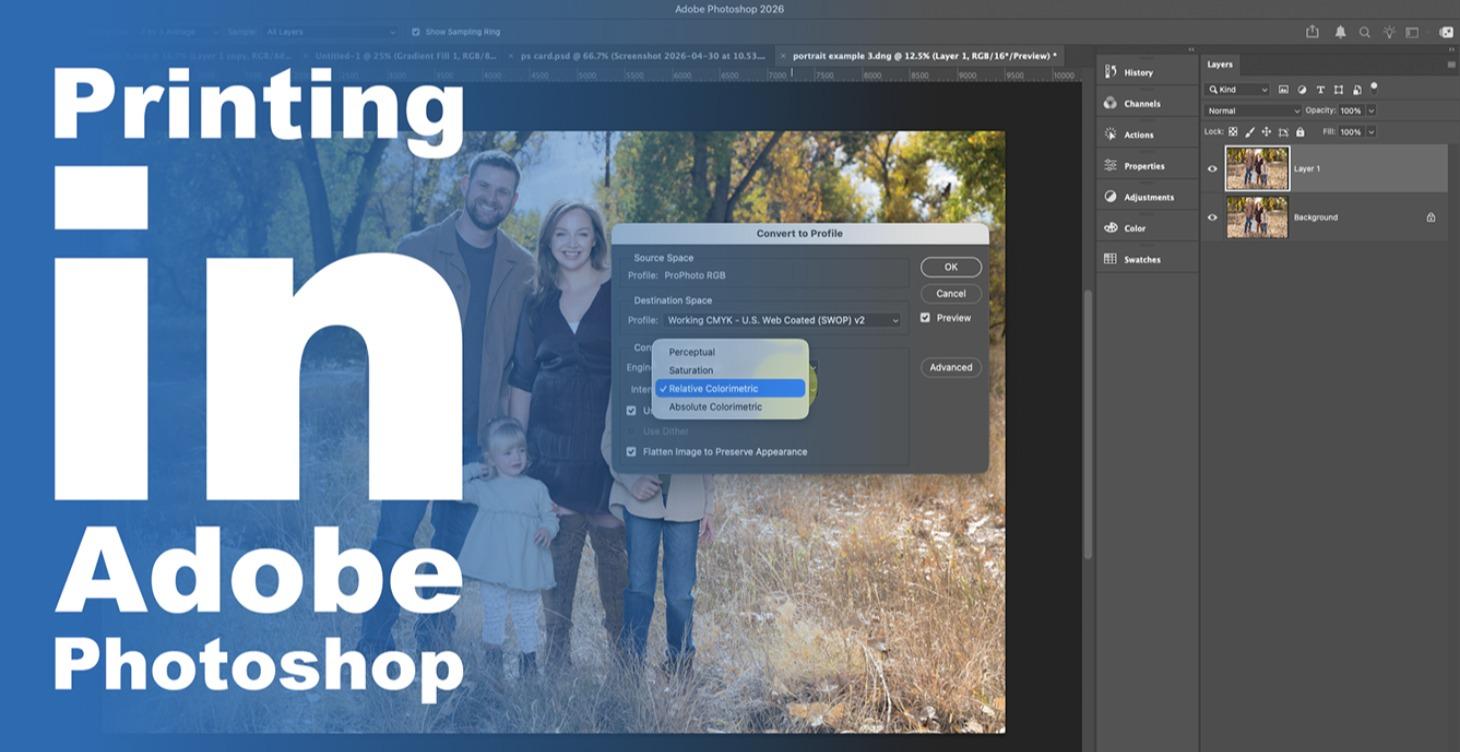
Task: Open notifications bell icon
Action: pos(1340,32)
